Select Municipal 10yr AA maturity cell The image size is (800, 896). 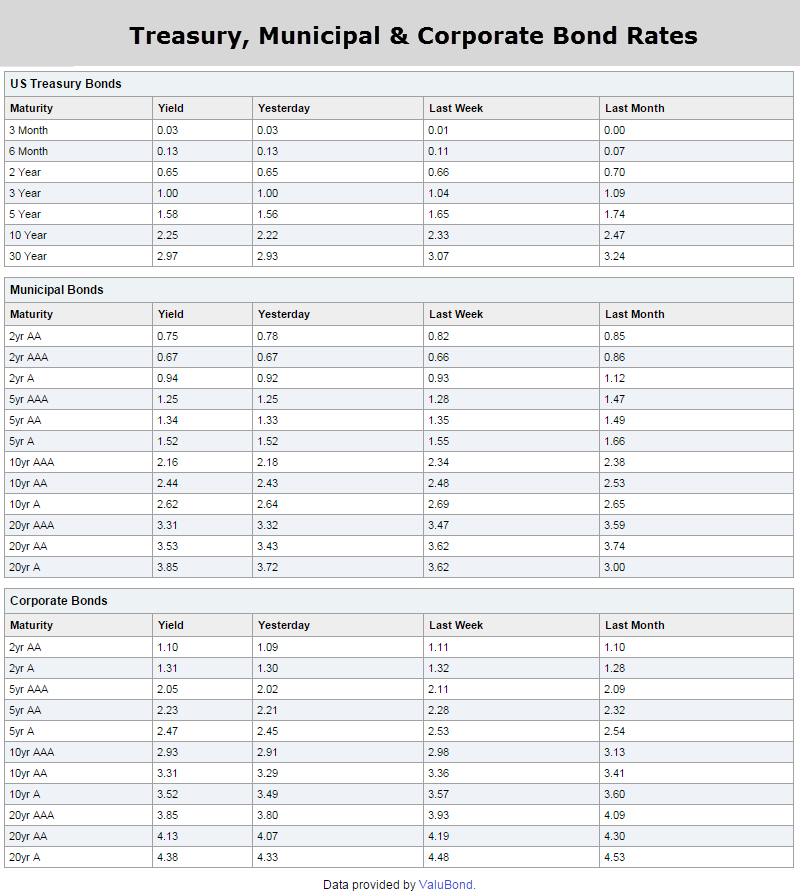[28, 483]
